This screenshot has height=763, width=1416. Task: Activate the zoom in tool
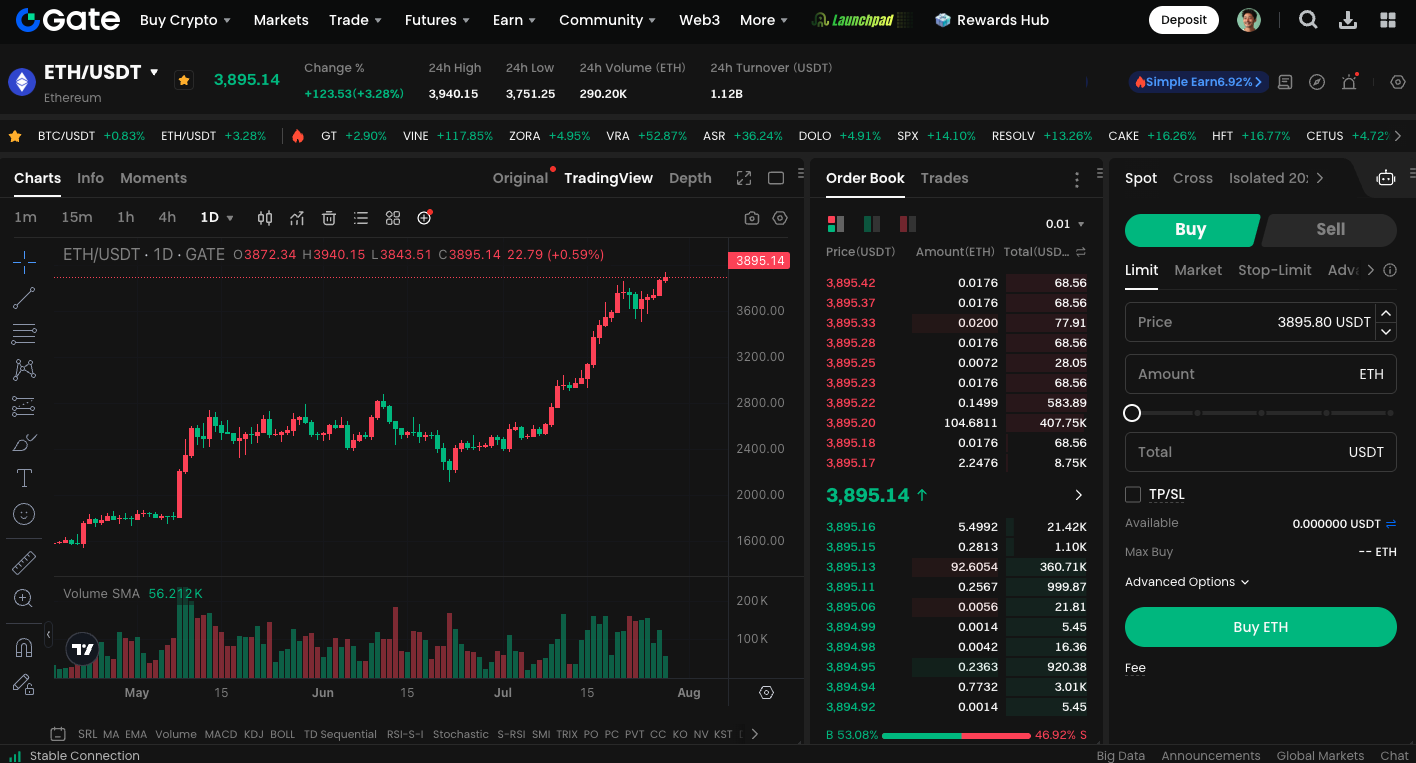coord(24,599)
